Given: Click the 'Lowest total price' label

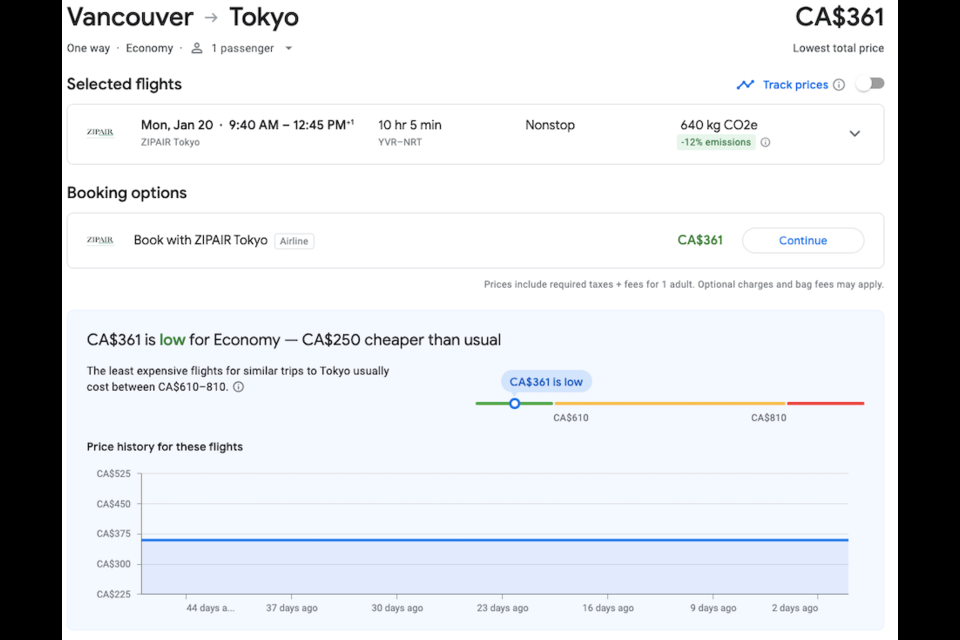Looking at the screenshot, I should point(838,48).
